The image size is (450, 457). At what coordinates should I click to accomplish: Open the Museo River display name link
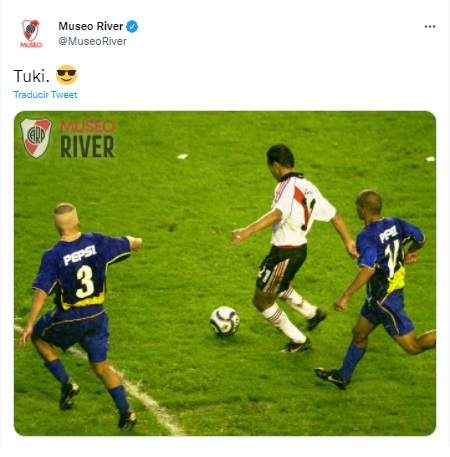[x=91, y=26]
